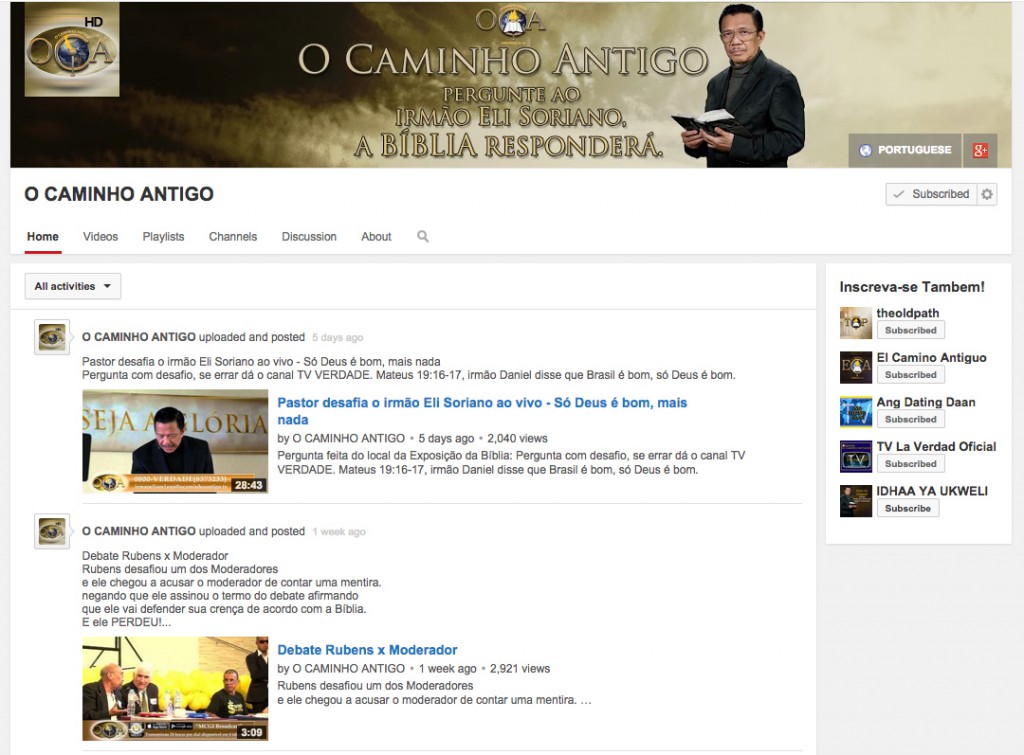Image resolution: width=1024 pixels, height=755 pixels.
Task: Open Ang Dating Daan avatar icon
Action: tap(856, 411)
